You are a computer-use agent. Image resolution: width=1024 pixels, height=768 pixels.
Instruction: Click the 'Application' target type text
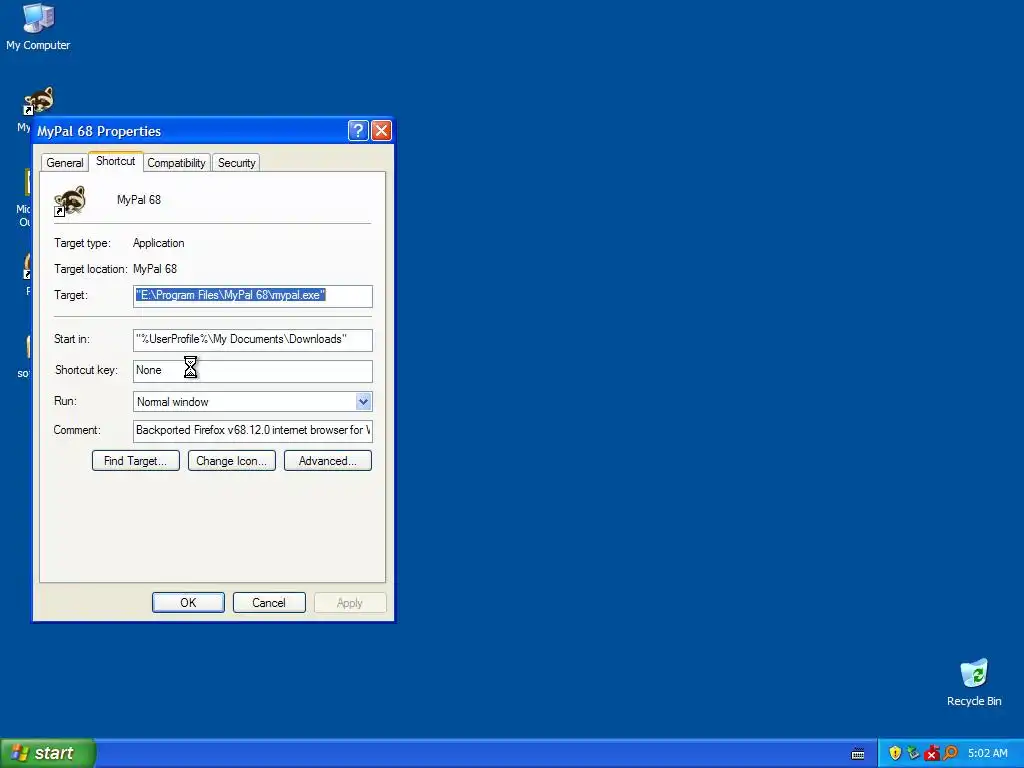(159, 243)
